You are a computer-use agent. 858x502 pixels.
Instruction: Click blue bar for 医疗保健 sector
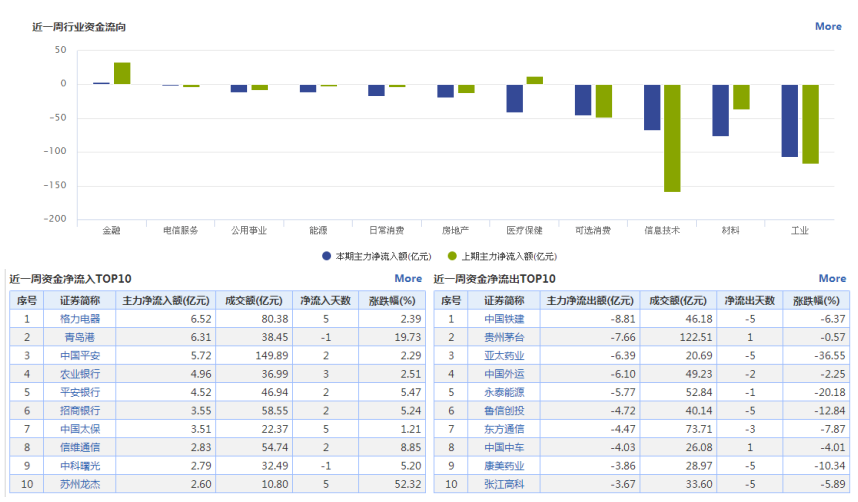(x=514, y=99)
